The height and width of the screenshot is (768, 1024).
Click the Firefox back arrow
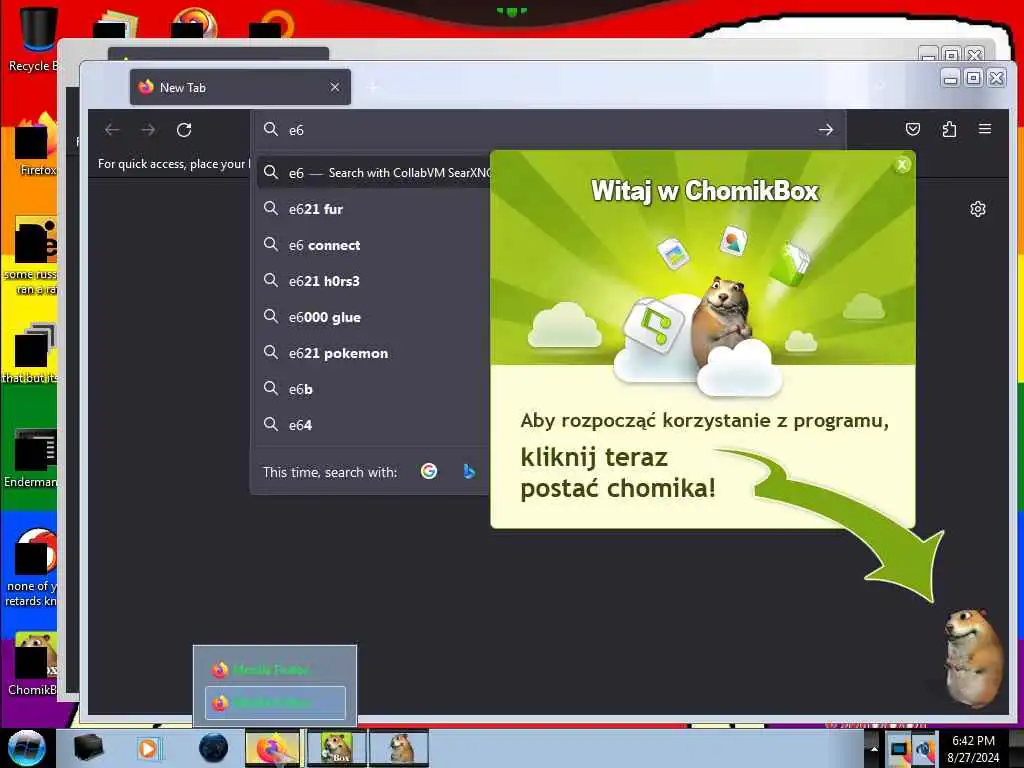point(112,130)
